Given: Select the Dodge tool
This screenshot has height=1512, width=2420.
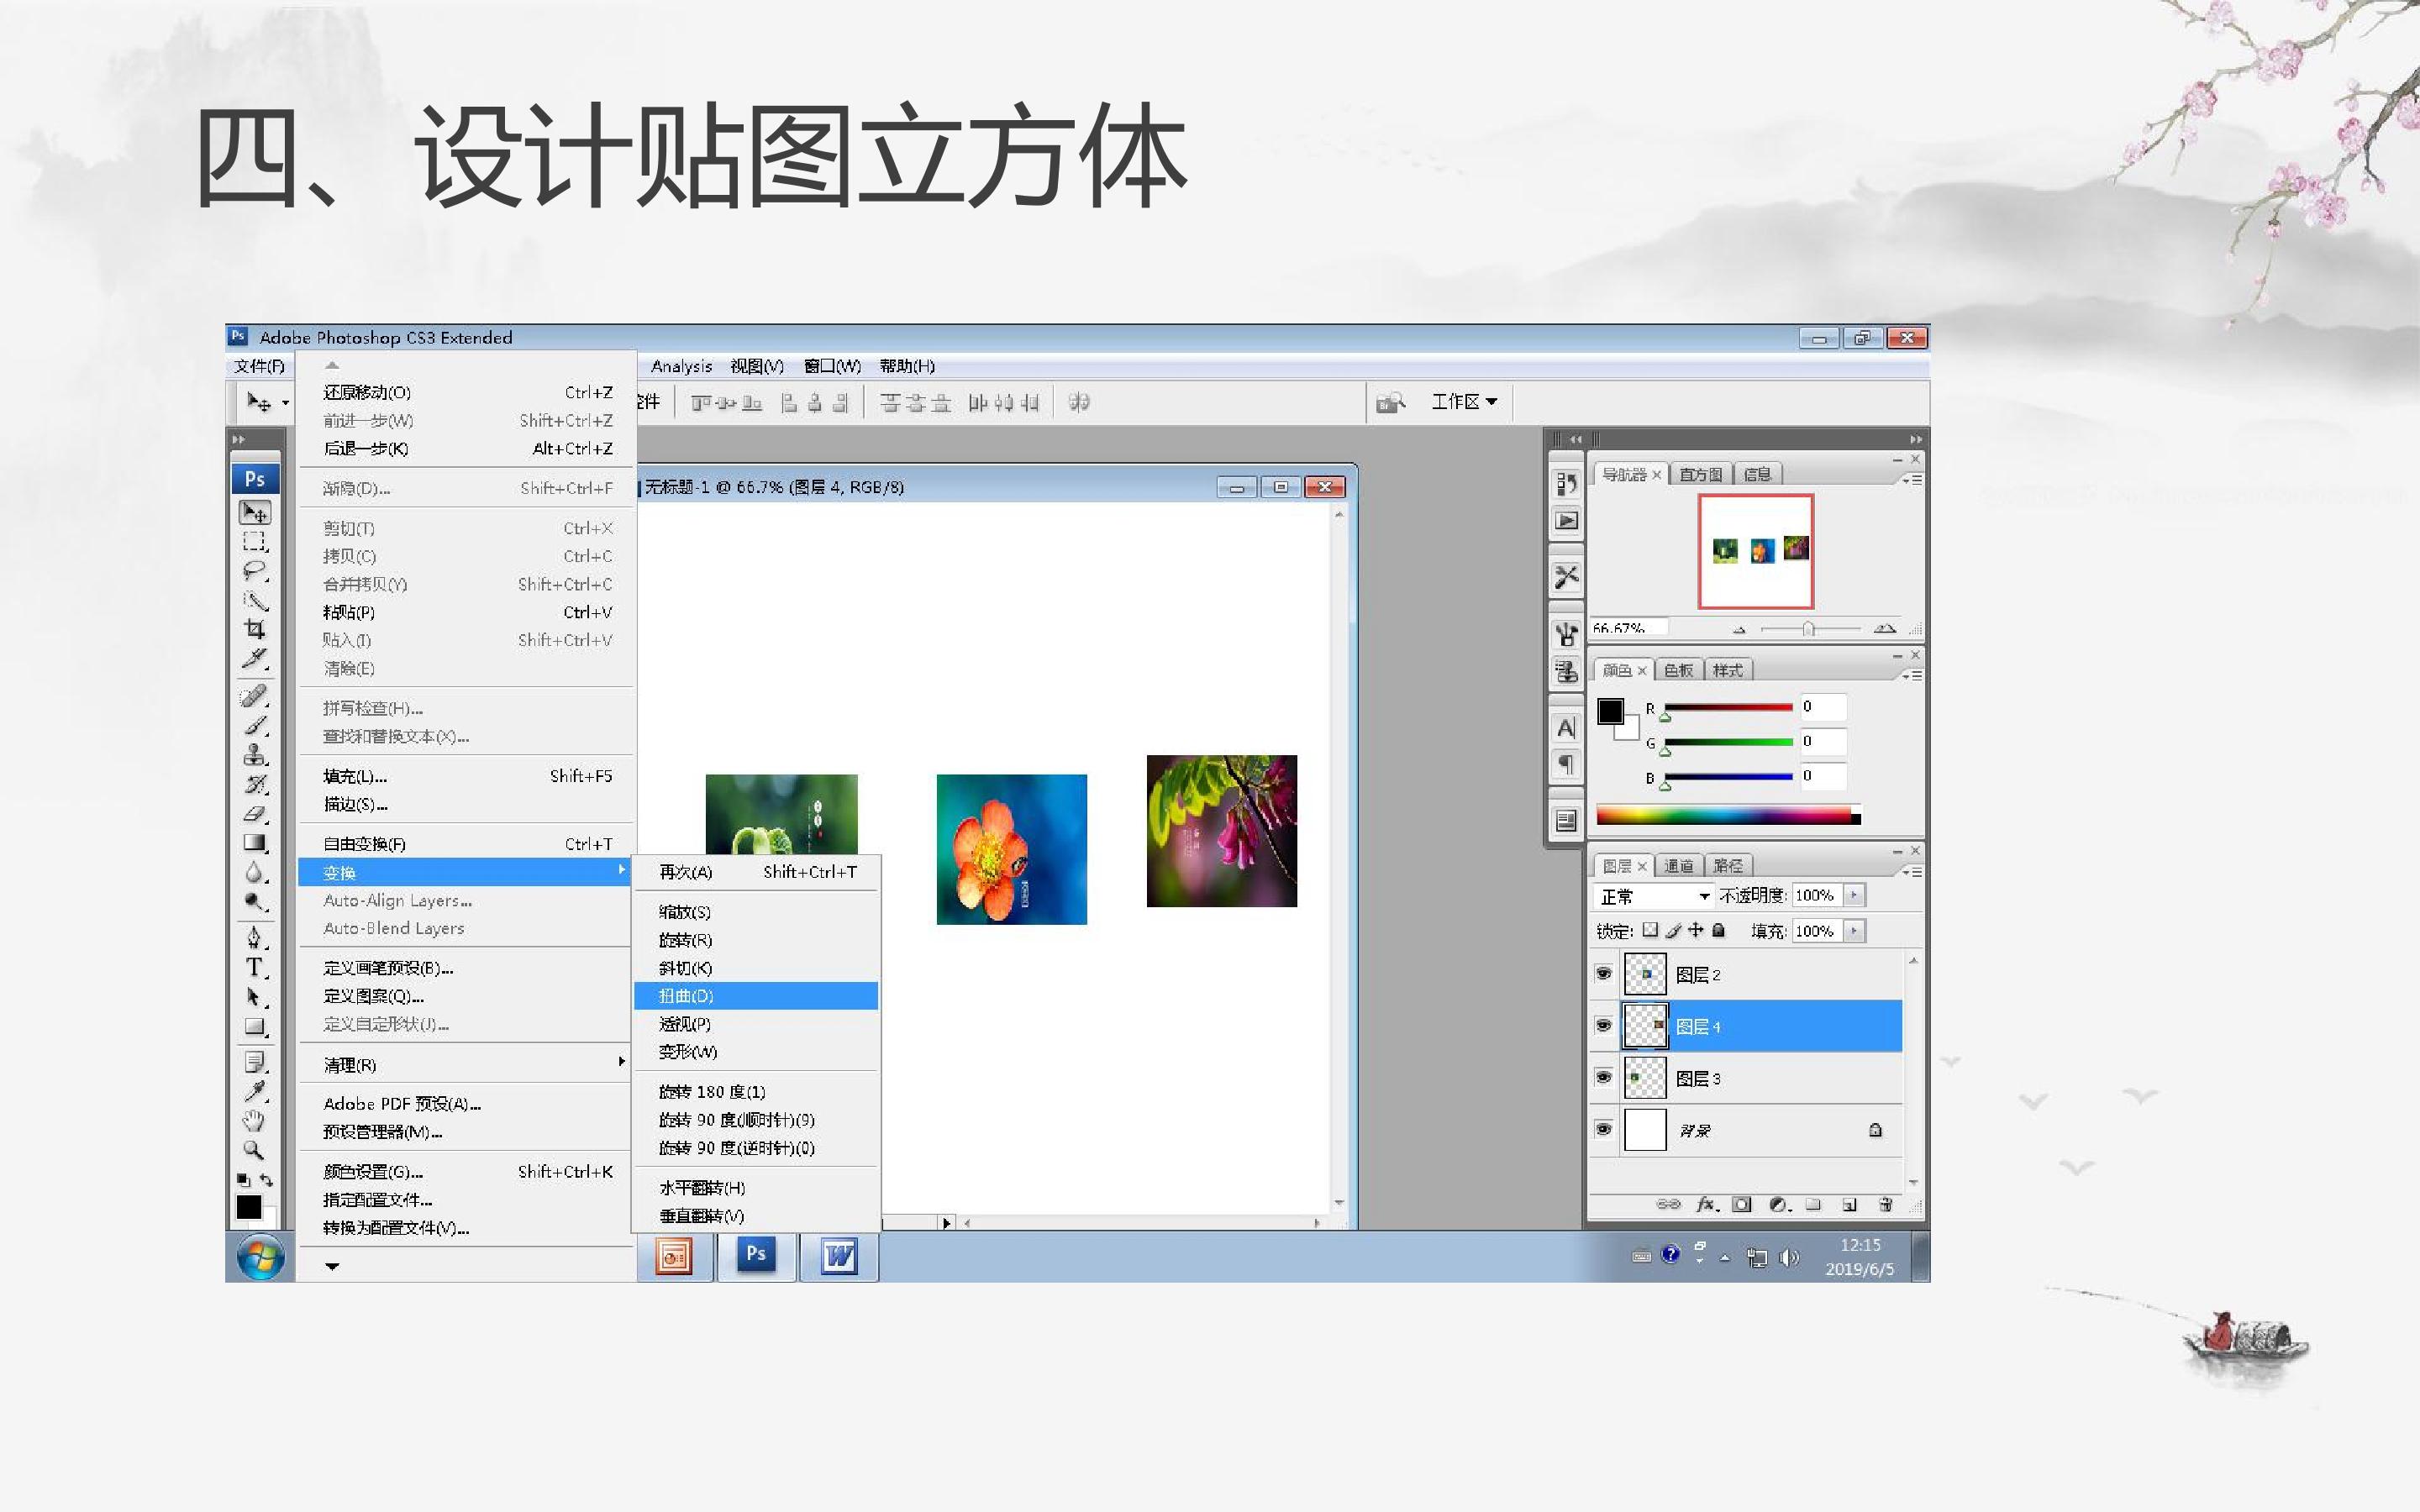Looking at the screenshot, I should (255, 902).
